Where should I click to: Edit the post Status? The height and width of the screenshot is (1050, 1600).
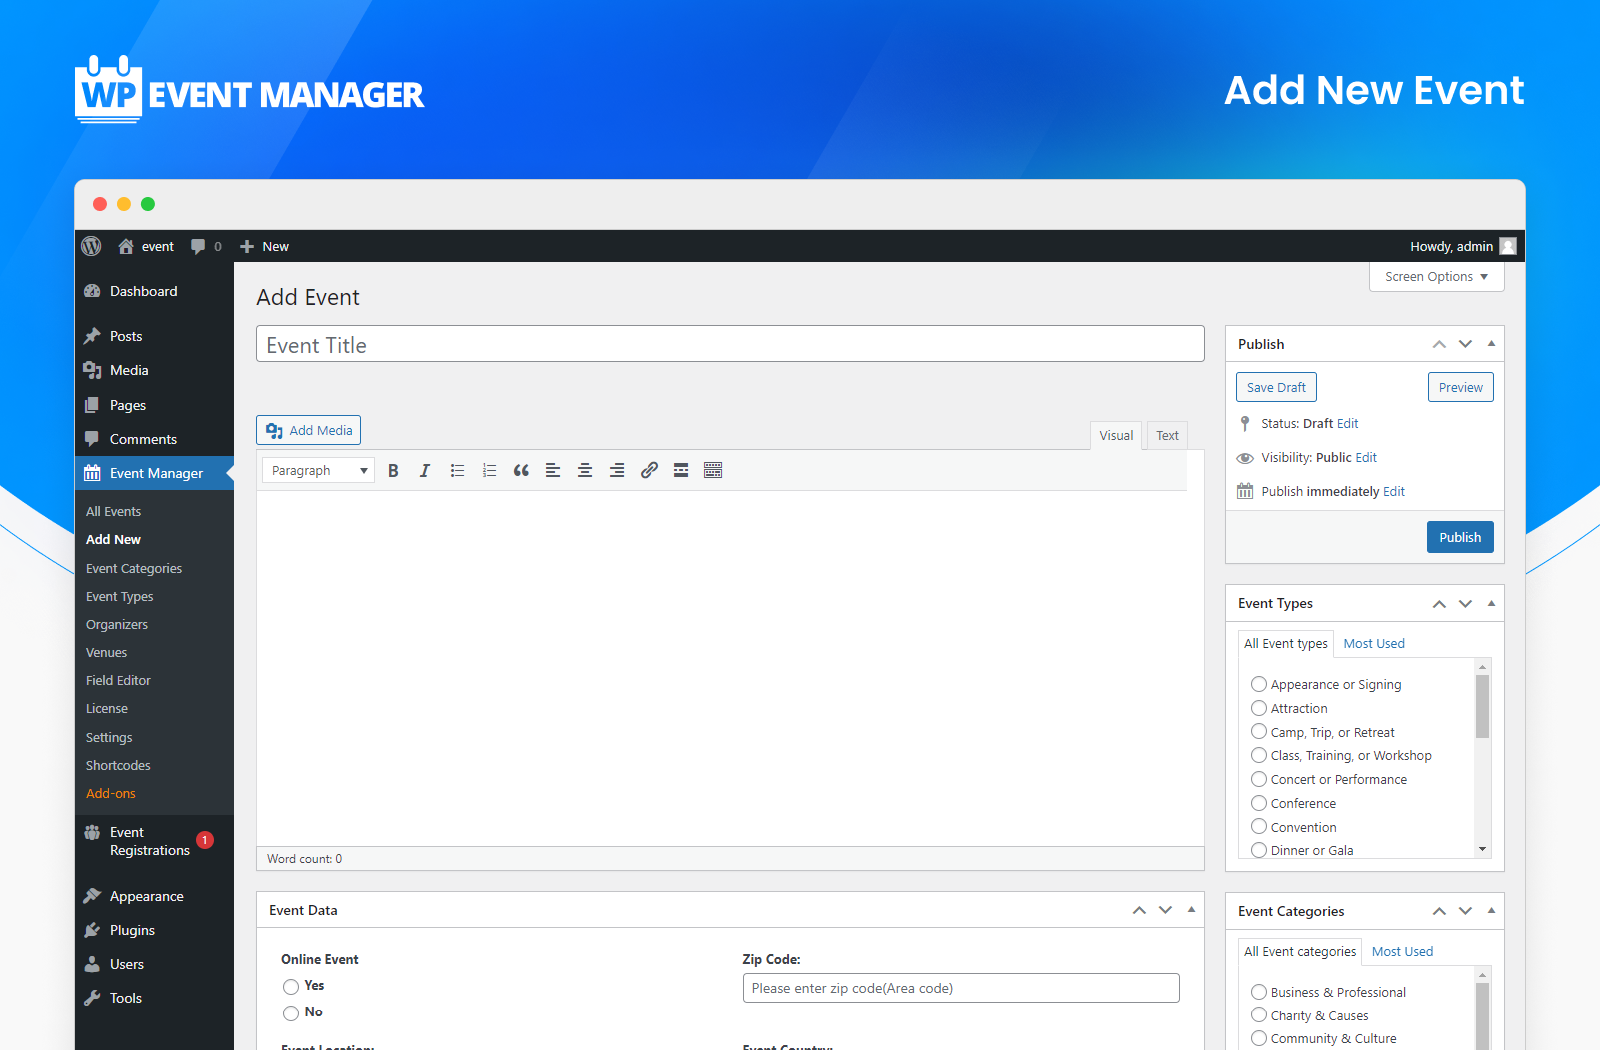click(x=1348, y=423)
